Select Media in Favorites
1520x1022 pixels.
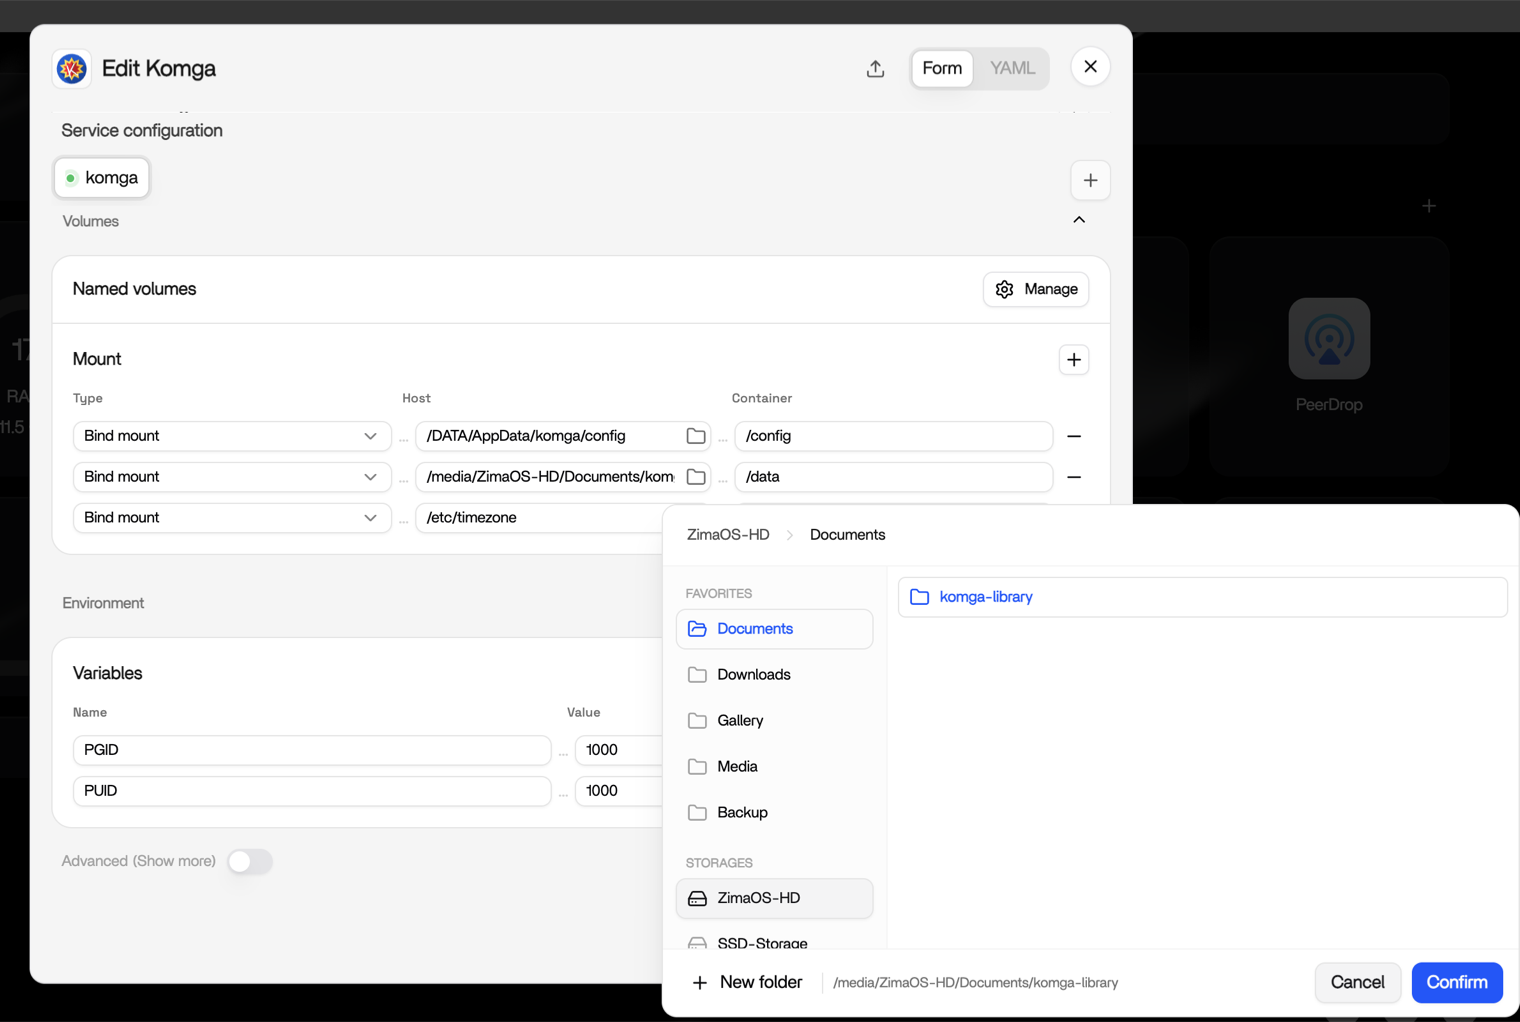(x=774, y=767)
